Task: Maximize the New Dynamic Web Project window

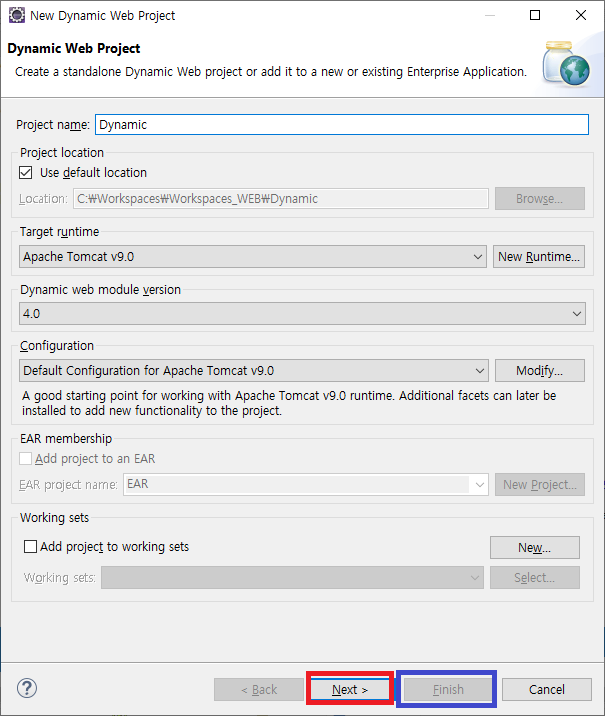Action: pos(535,15)
